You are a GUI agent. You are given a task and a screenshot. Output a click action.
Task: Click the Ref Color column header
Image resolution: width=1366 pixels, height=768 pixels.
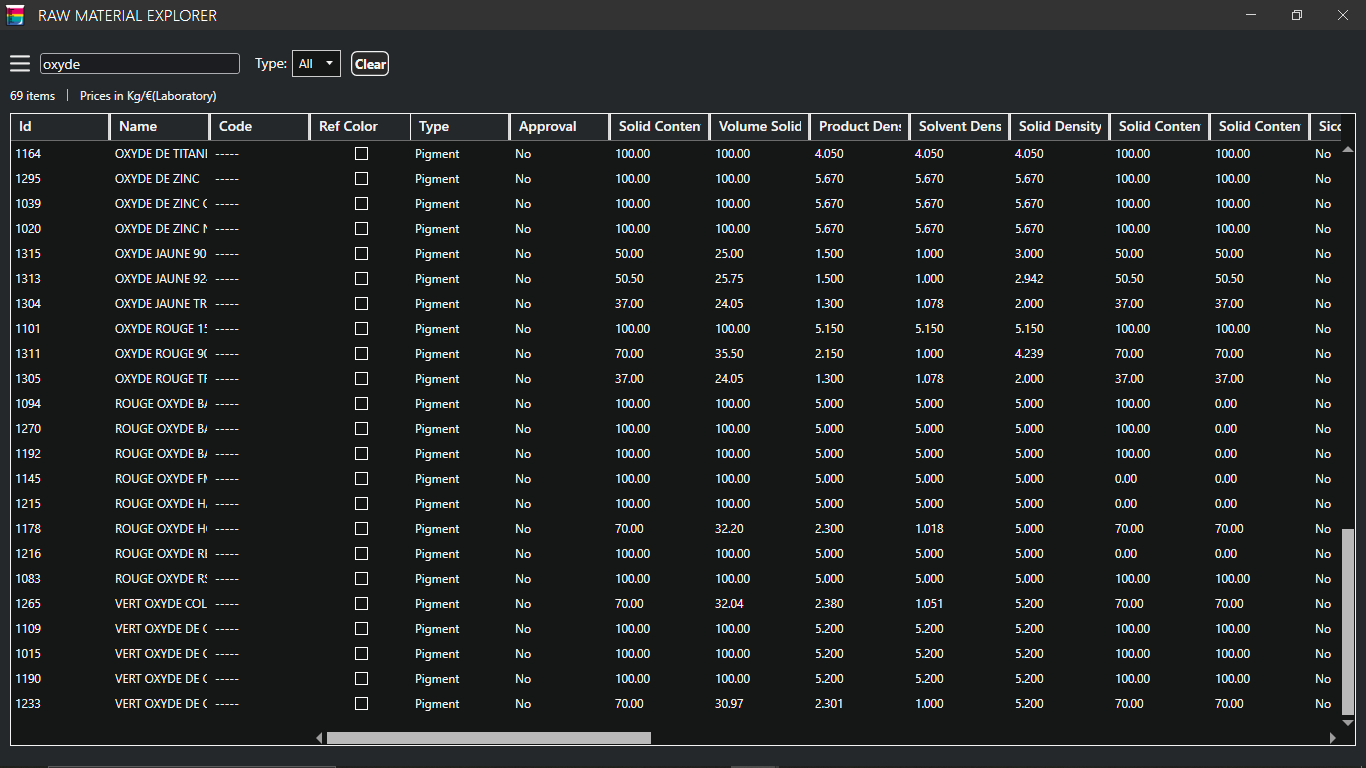click(x=360, y=126)
